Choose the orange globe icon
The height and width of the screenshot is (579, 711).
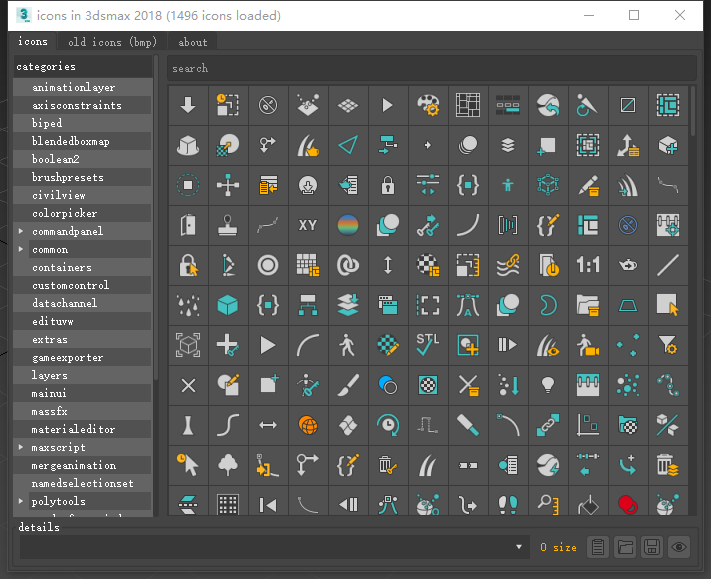coord(308,425)
